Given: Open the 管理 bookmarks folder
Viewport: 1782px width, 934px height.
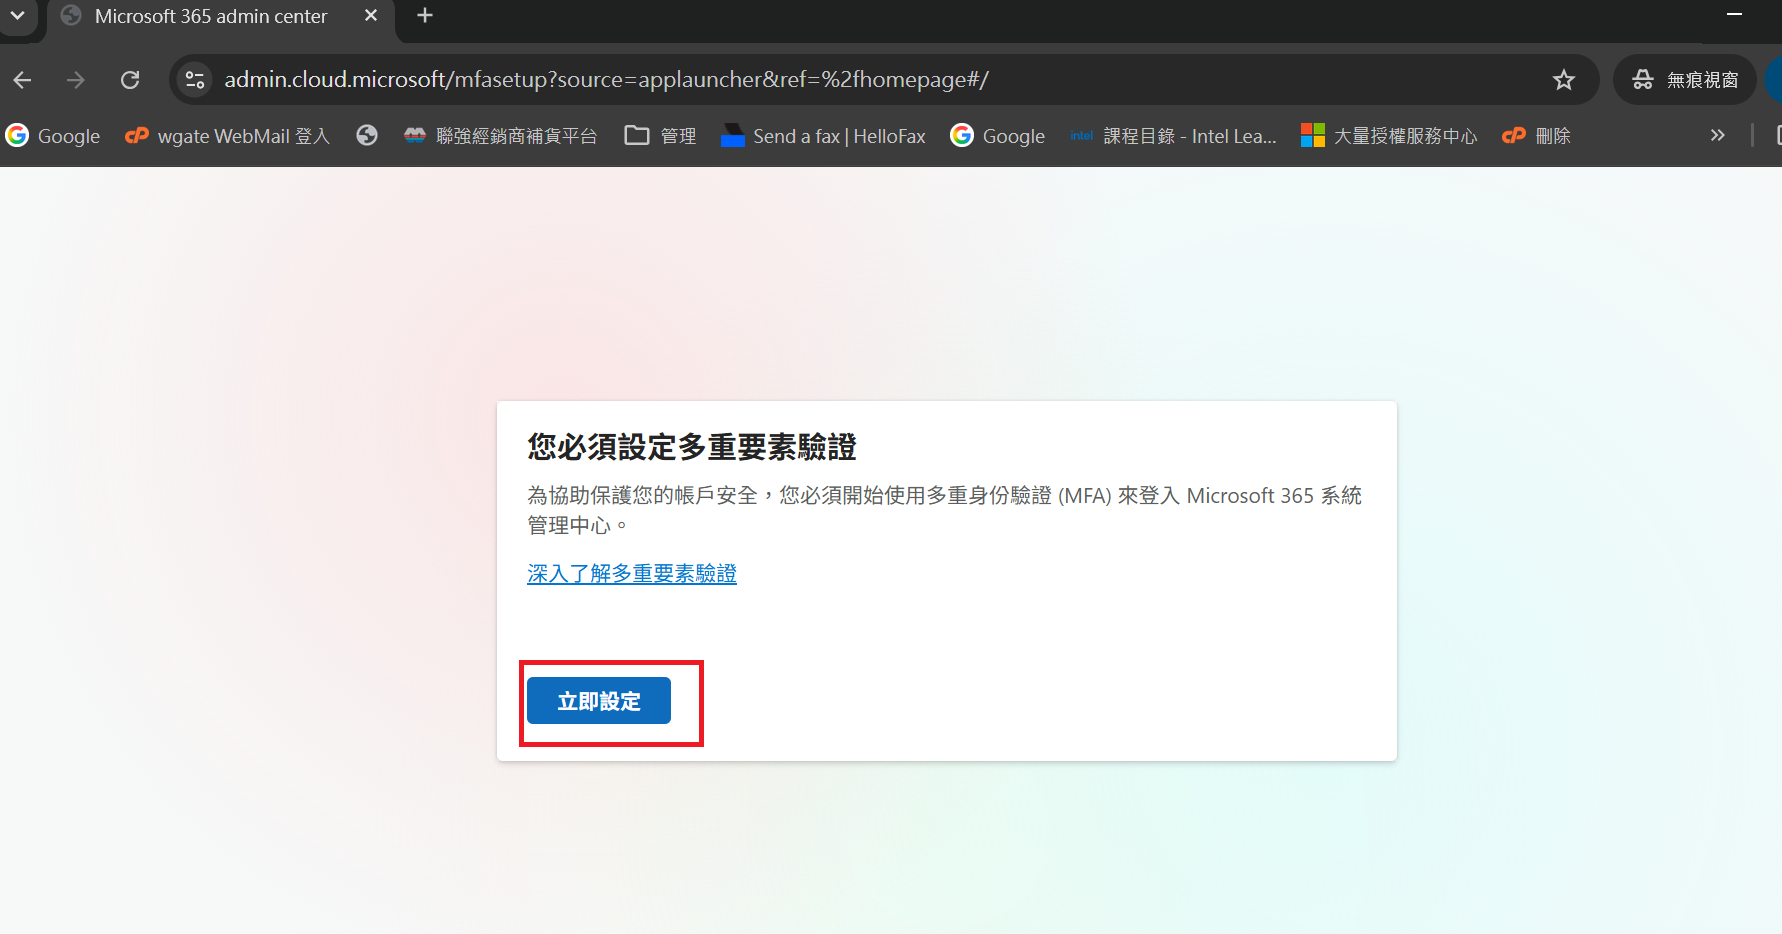Looking at the screenshot, I should pos(660,135).
